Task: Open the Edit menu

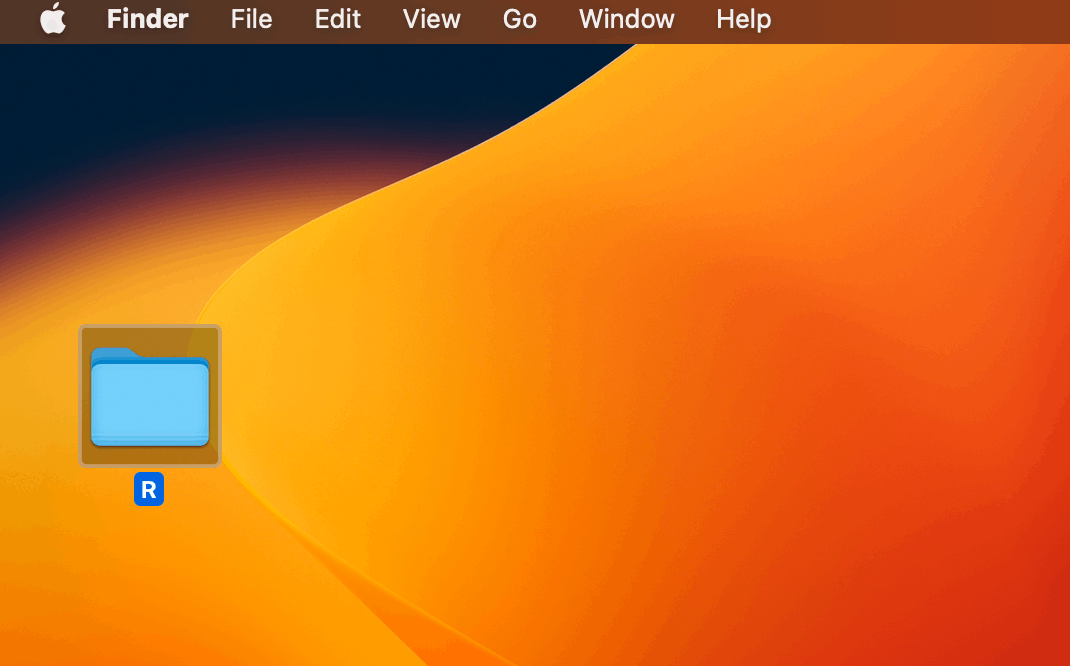Action: coord(338,19)
